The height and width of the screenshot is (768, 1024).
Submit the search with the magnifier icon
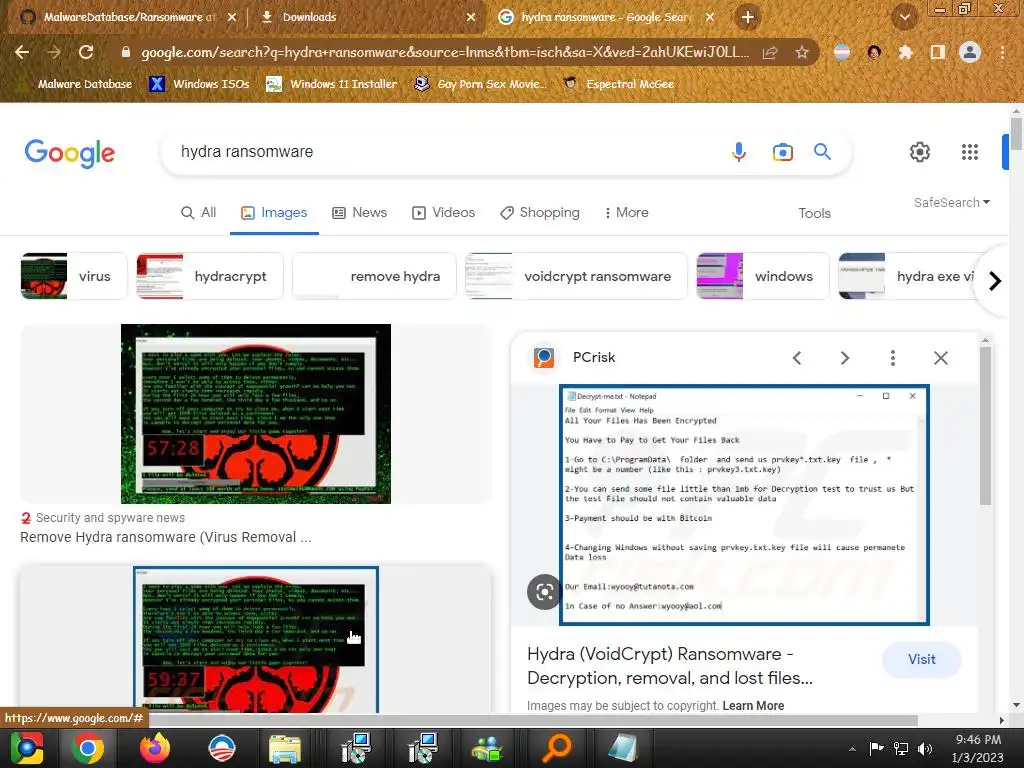click(x=822, y=152)
